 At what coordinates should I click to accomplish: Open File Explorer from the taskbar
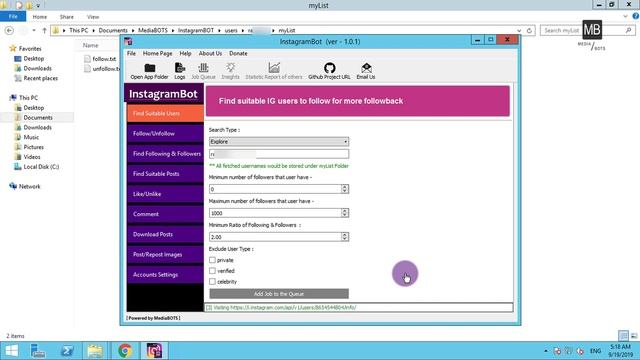[95, 351]
